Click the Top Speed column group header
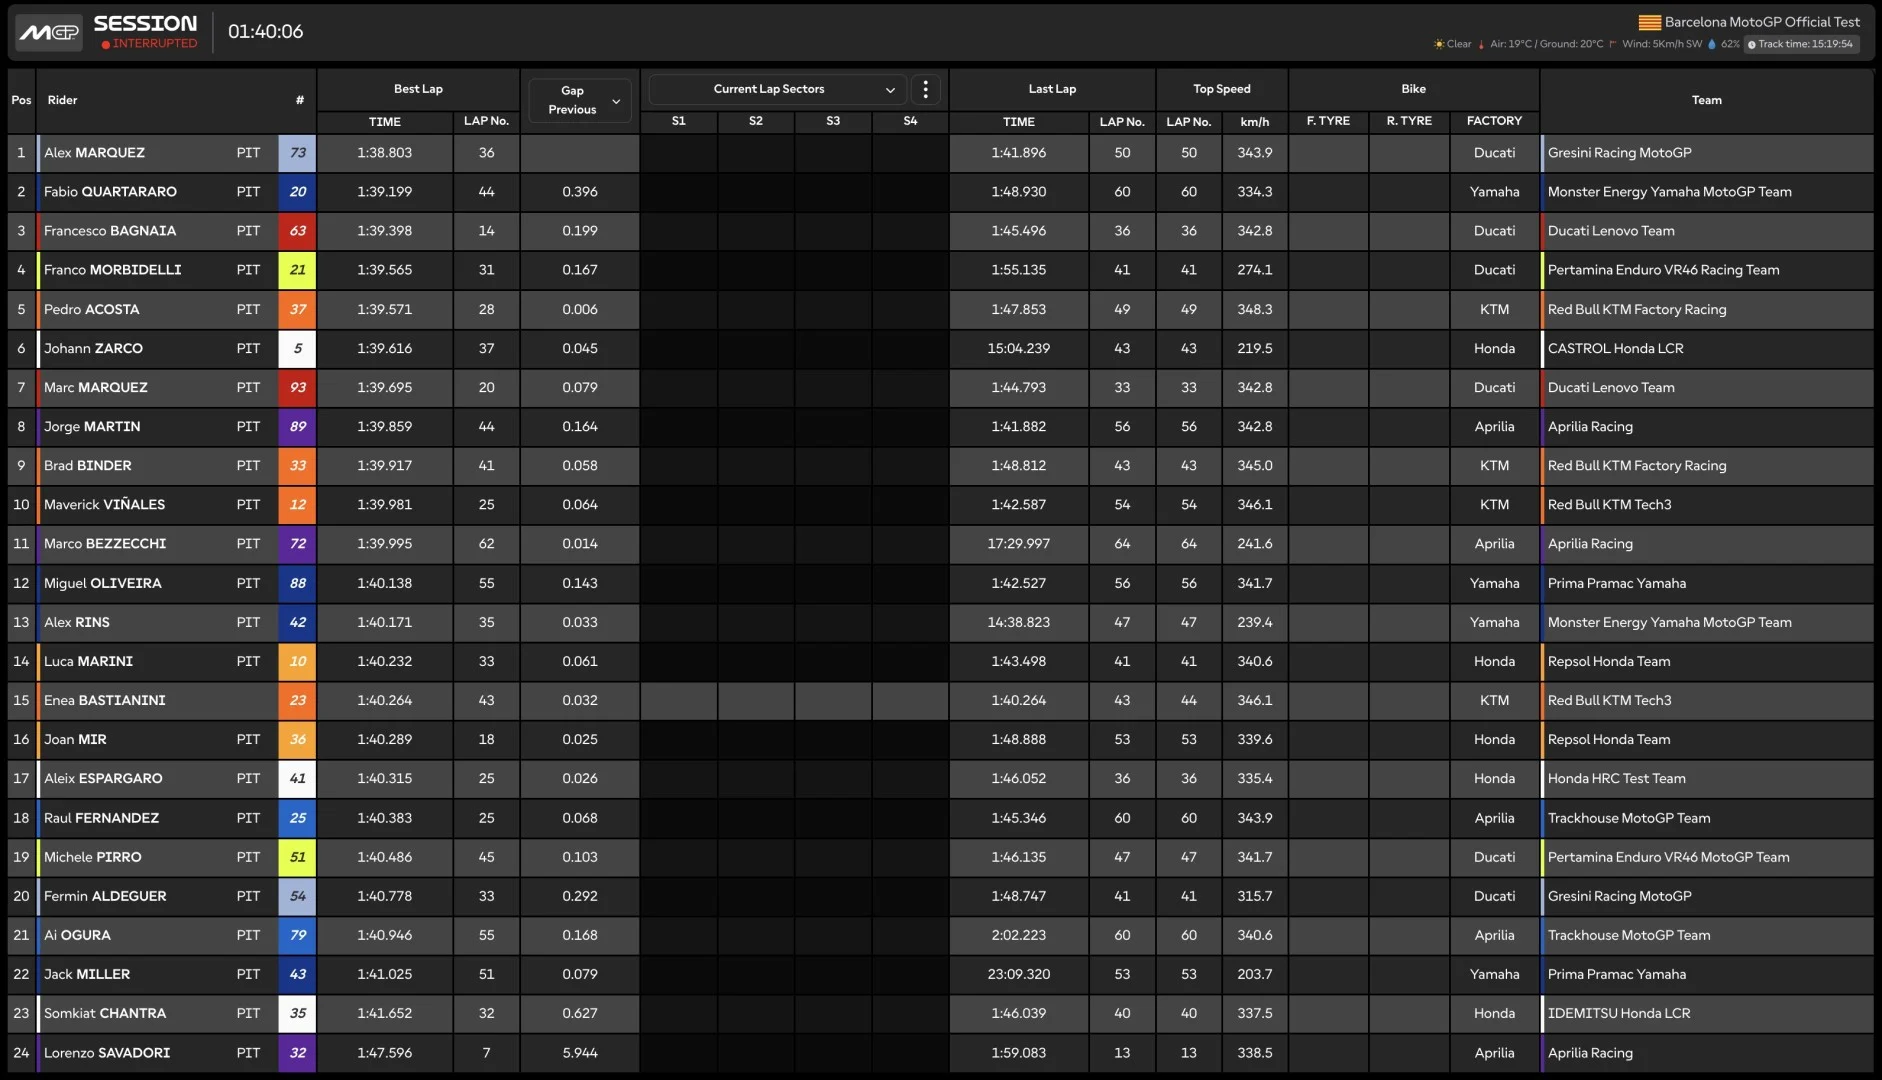 [1222, 89]
